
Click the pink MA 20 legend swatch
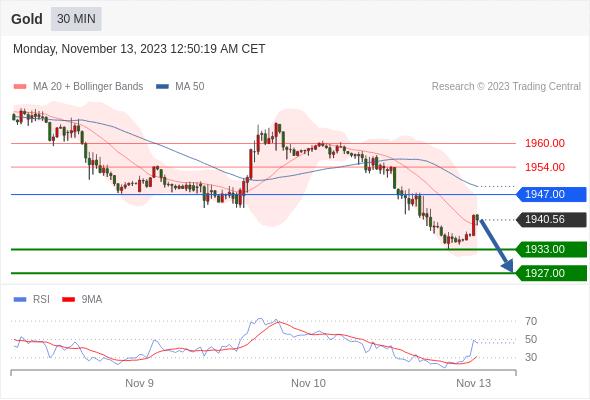pos(20,87)
